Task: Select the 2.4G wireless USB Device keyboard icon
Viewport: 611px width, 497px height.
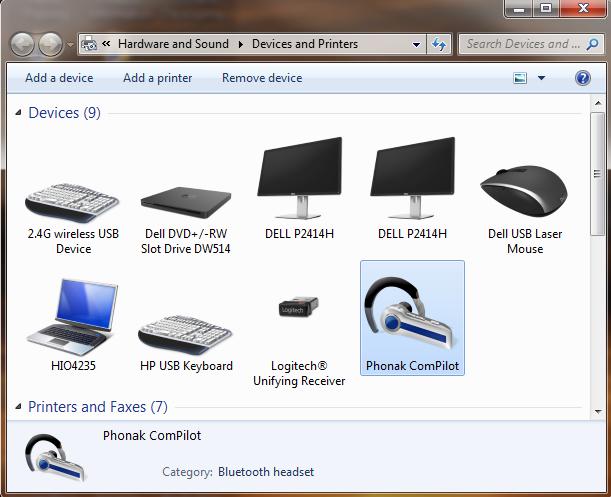Action: pos(72,203)
